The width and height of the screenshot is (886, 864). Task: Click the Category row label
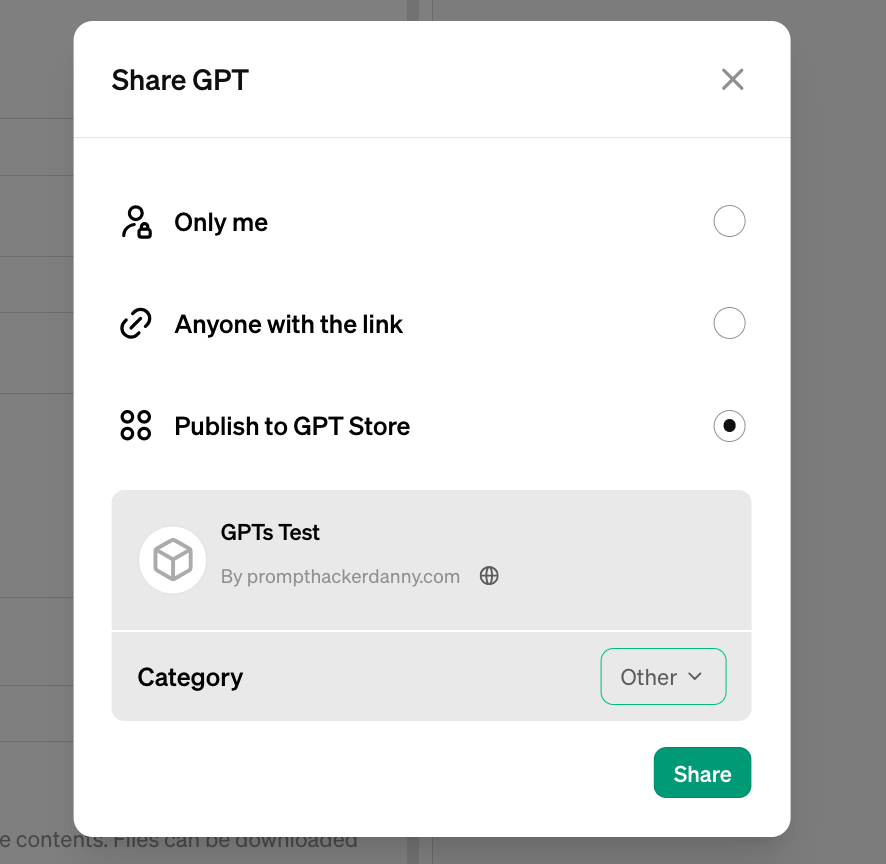point(190,677)
